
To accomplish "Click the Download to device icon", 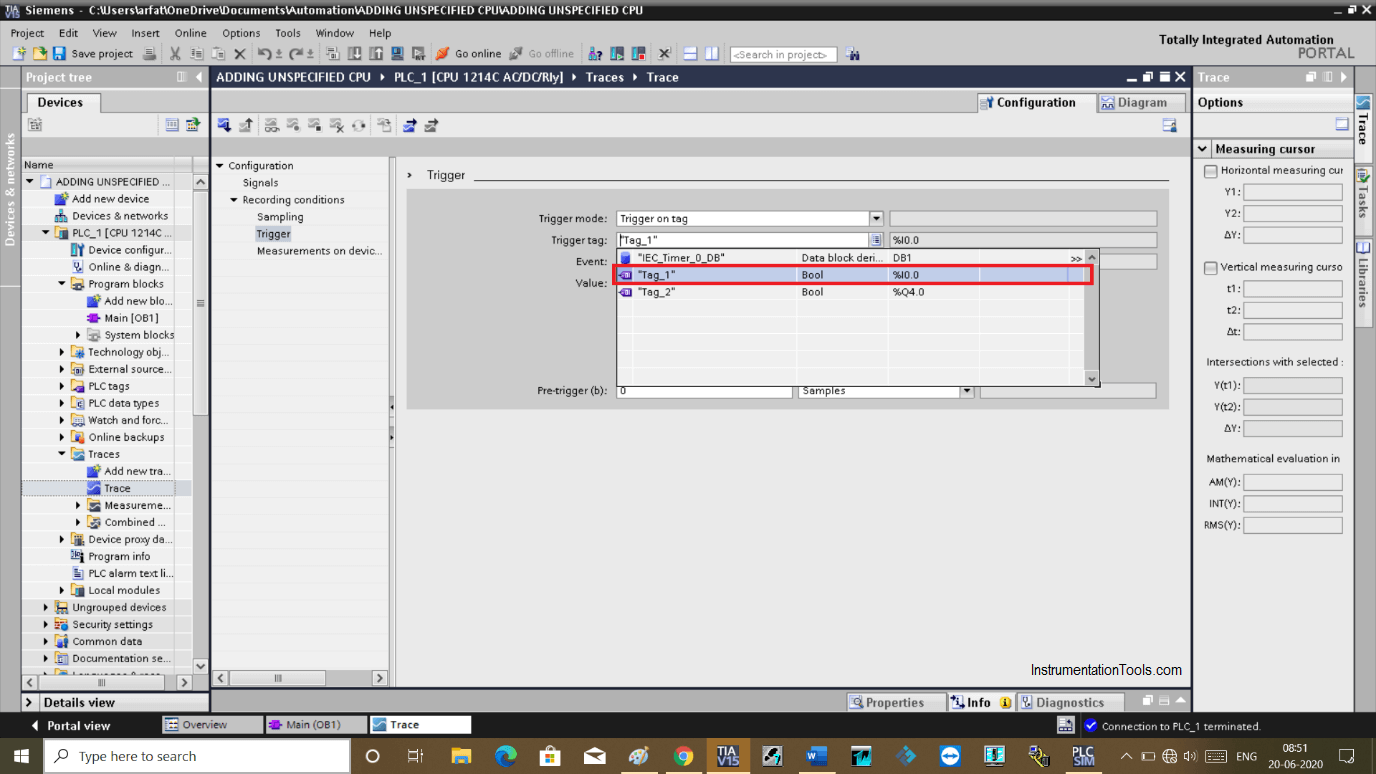I will click(354, 54).
